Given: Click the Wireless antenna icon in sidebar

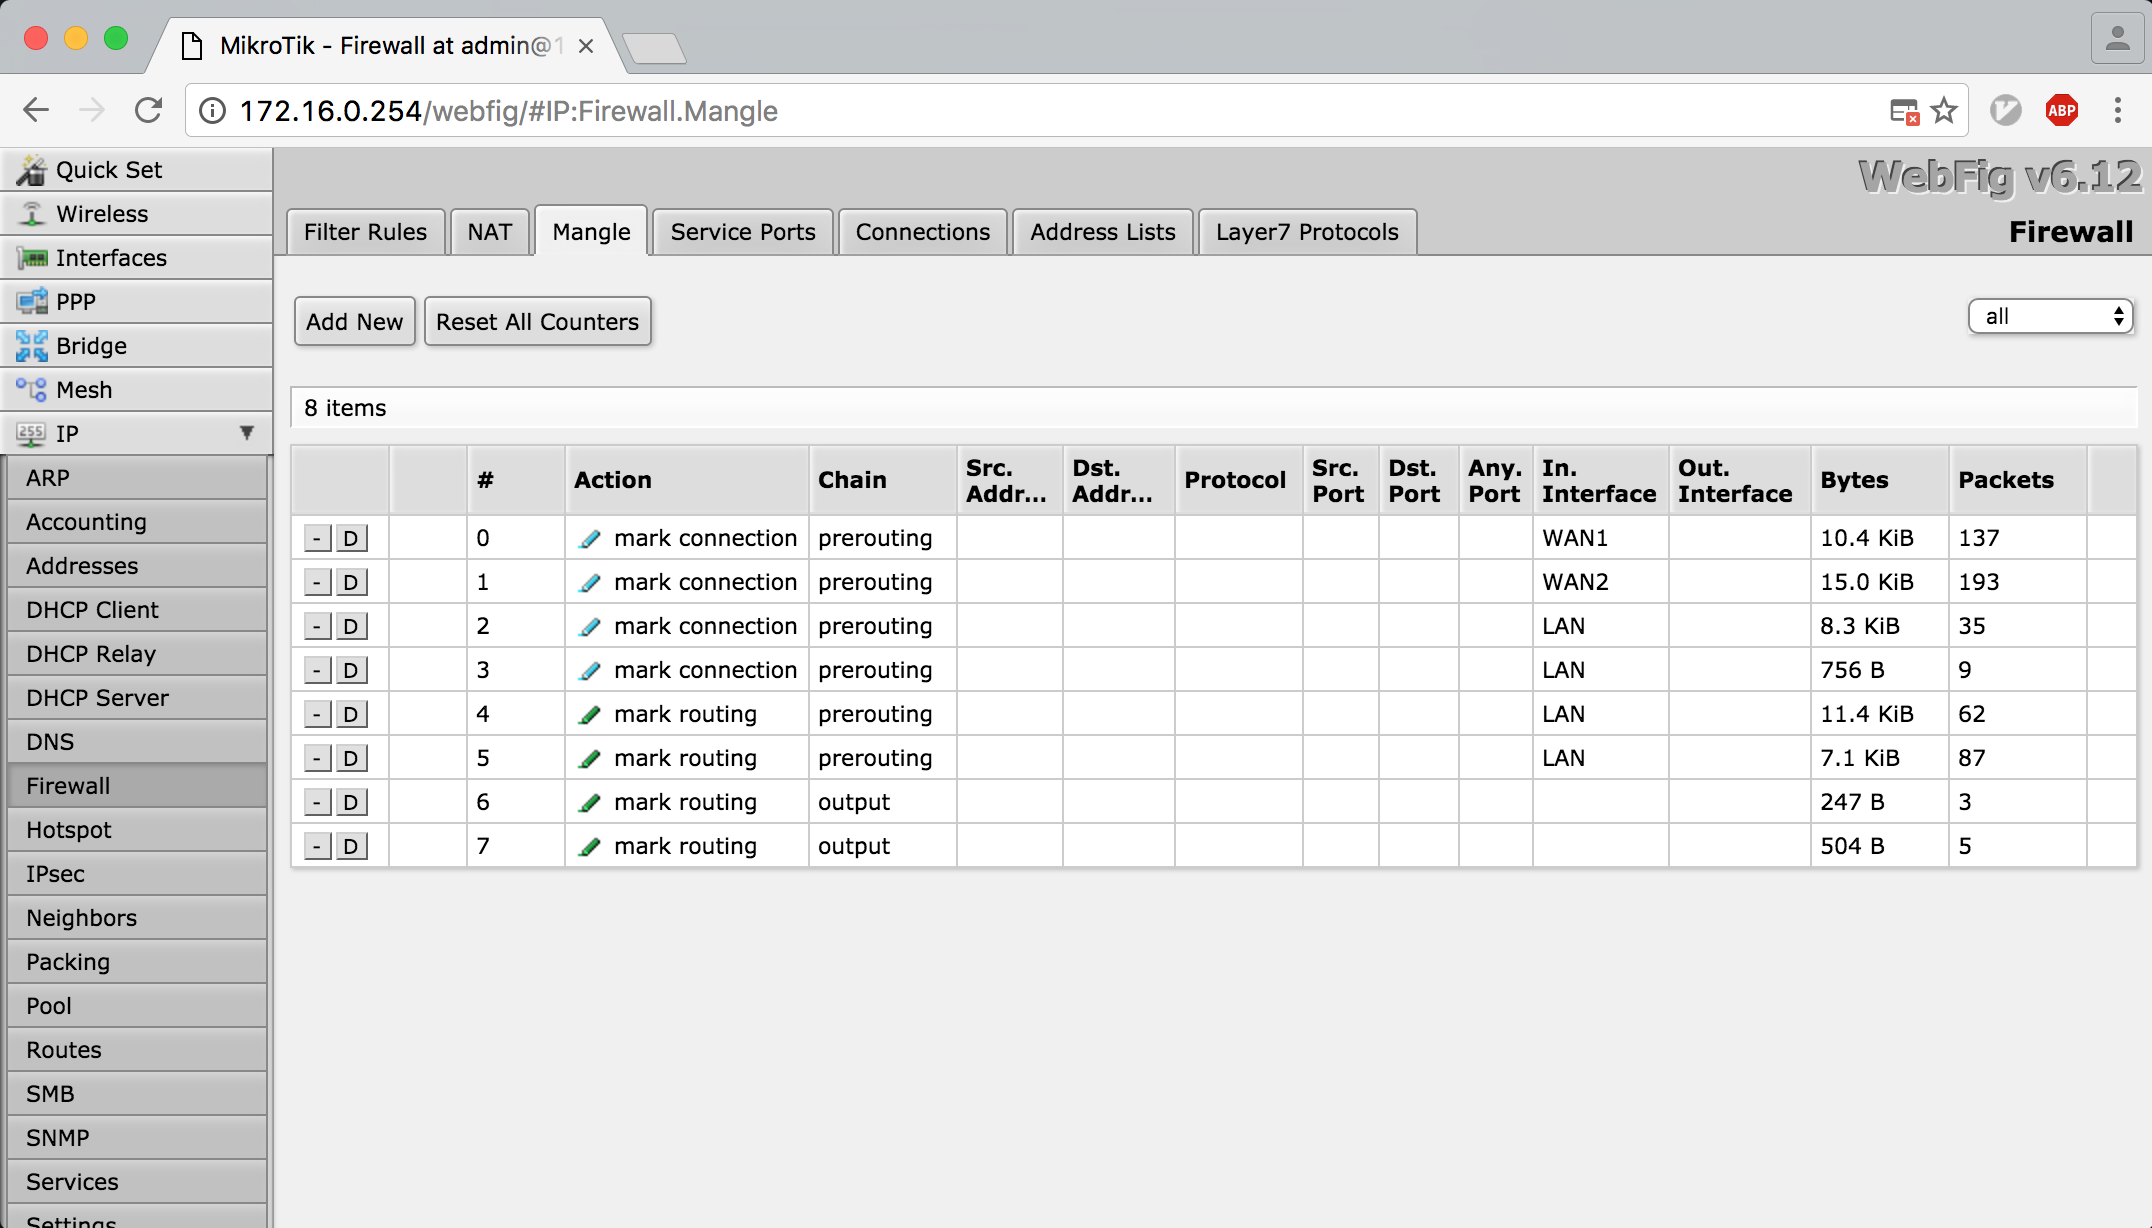Looking at the screenshot, I should pyautogui.click(x=31, y=214).
